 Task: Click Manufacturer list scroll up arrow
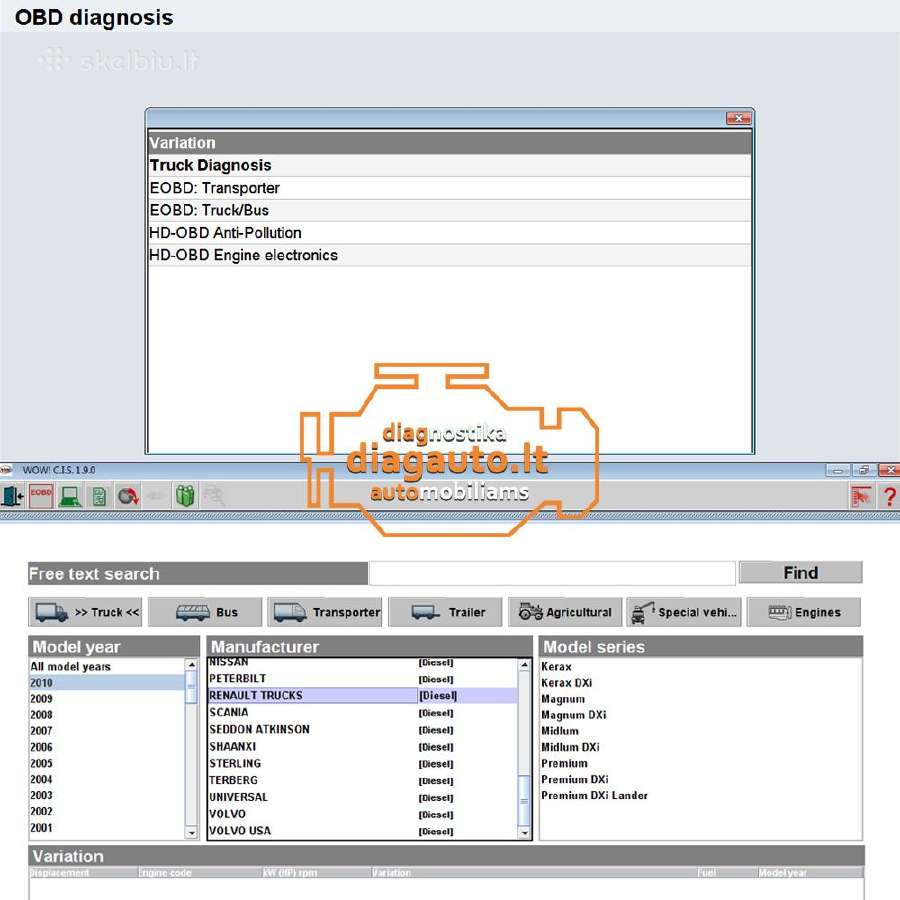click(x=524, y=665)
